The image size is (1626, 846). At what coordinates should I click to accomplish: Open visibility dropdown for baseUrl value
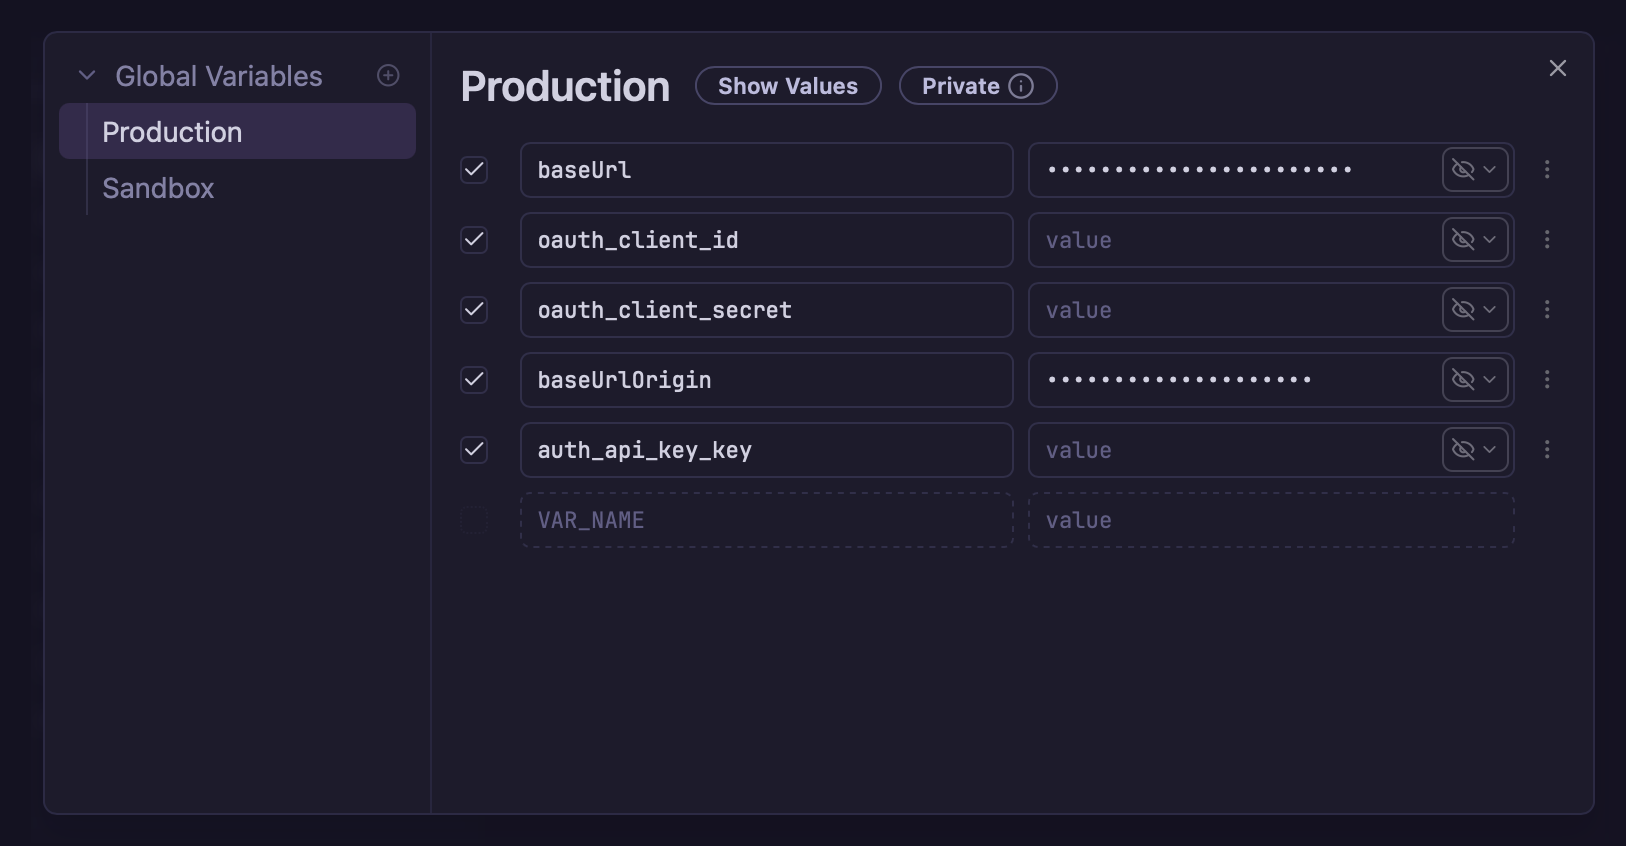pyautogui.click(x=1475, y=170)
